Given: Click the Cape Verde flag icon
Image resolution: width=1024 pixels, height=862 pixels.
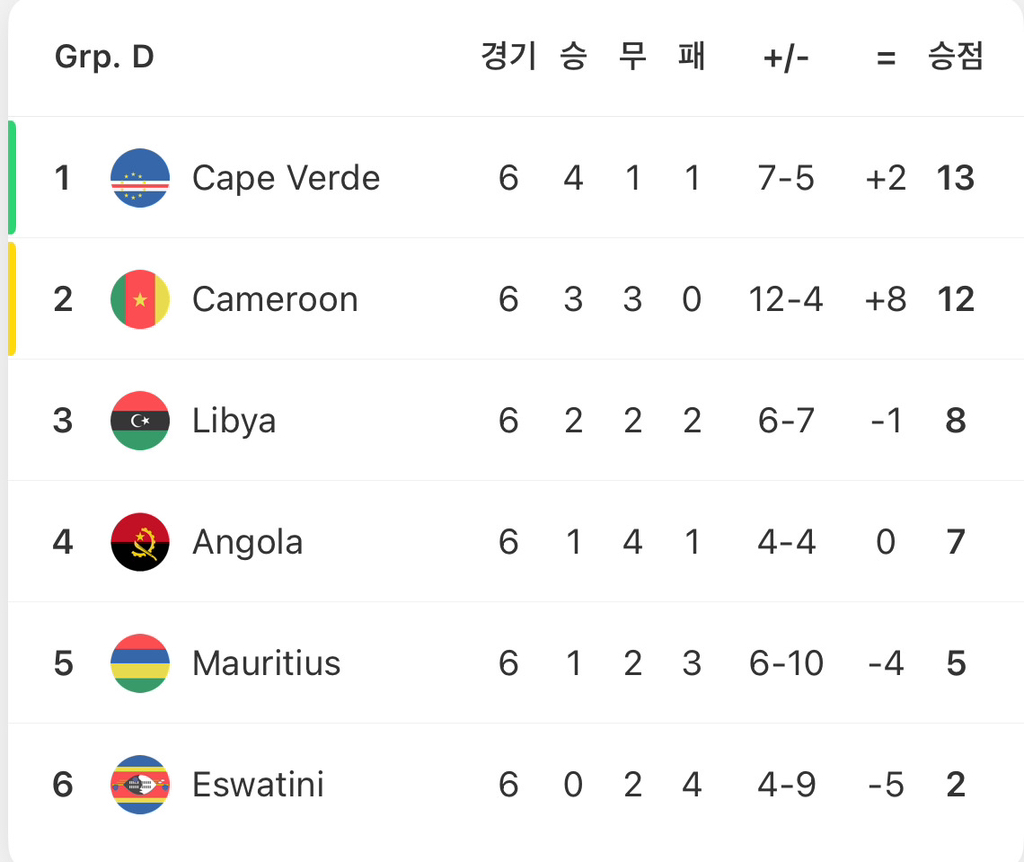Looking at the screenshot, I should pyautogui.click(x=140, y=178).
